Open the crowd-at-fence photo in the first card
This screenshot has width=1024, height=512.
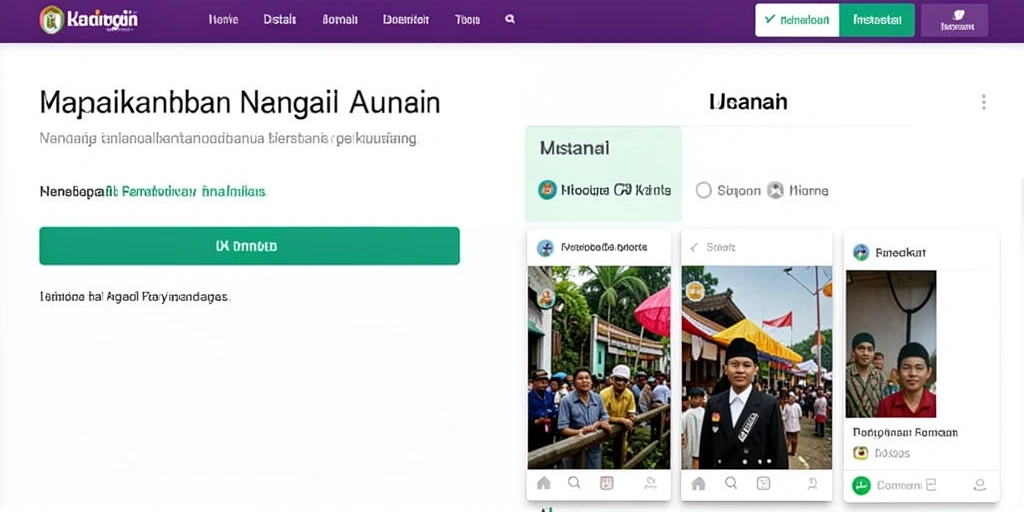(599, 367)
